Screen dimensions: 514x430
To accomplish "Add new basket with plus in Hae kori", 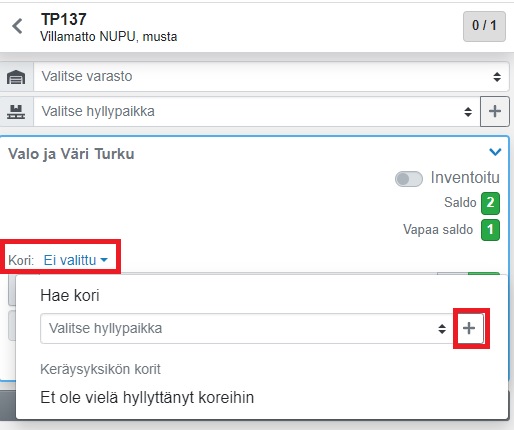I will point(469,328).
